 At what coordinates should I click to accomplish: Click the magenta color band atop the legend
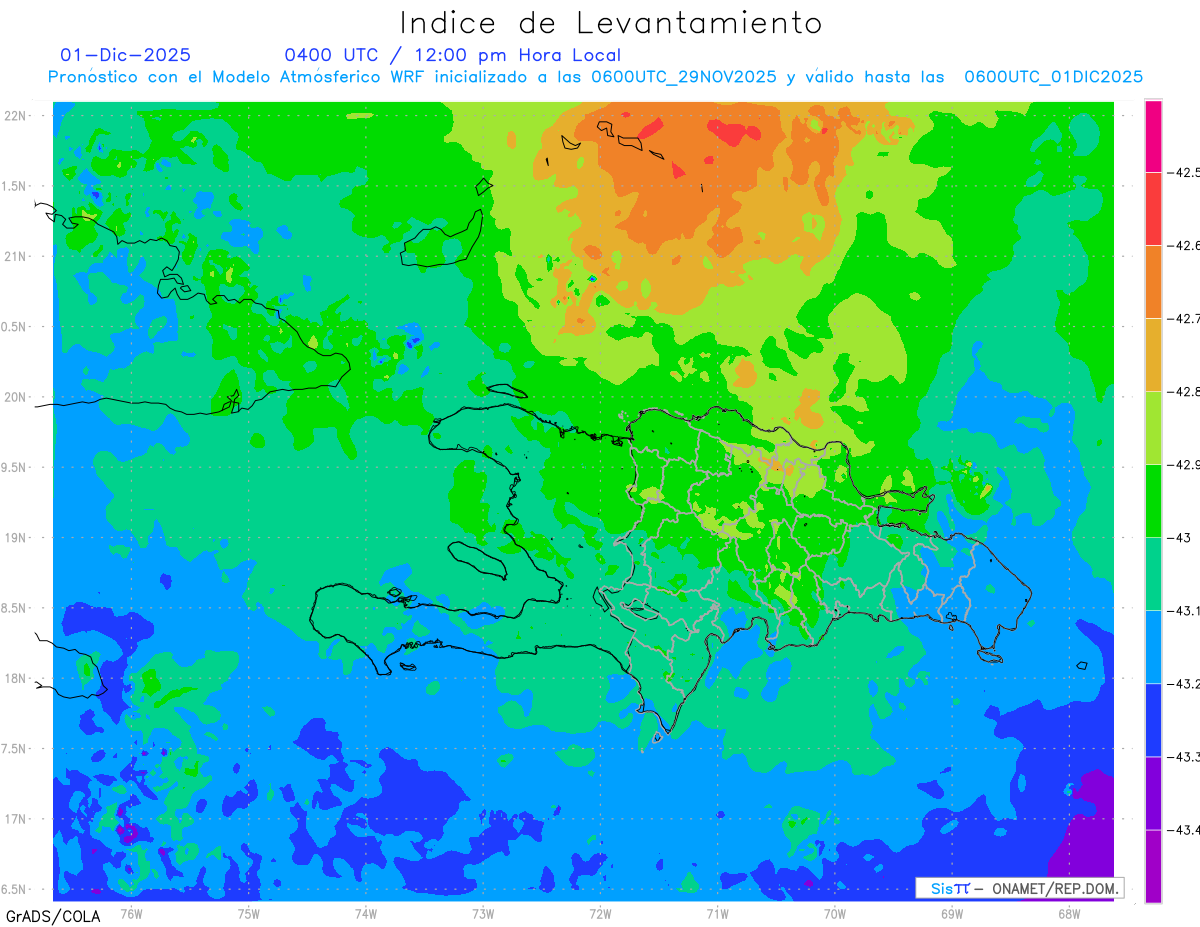tap(1153, 136)
